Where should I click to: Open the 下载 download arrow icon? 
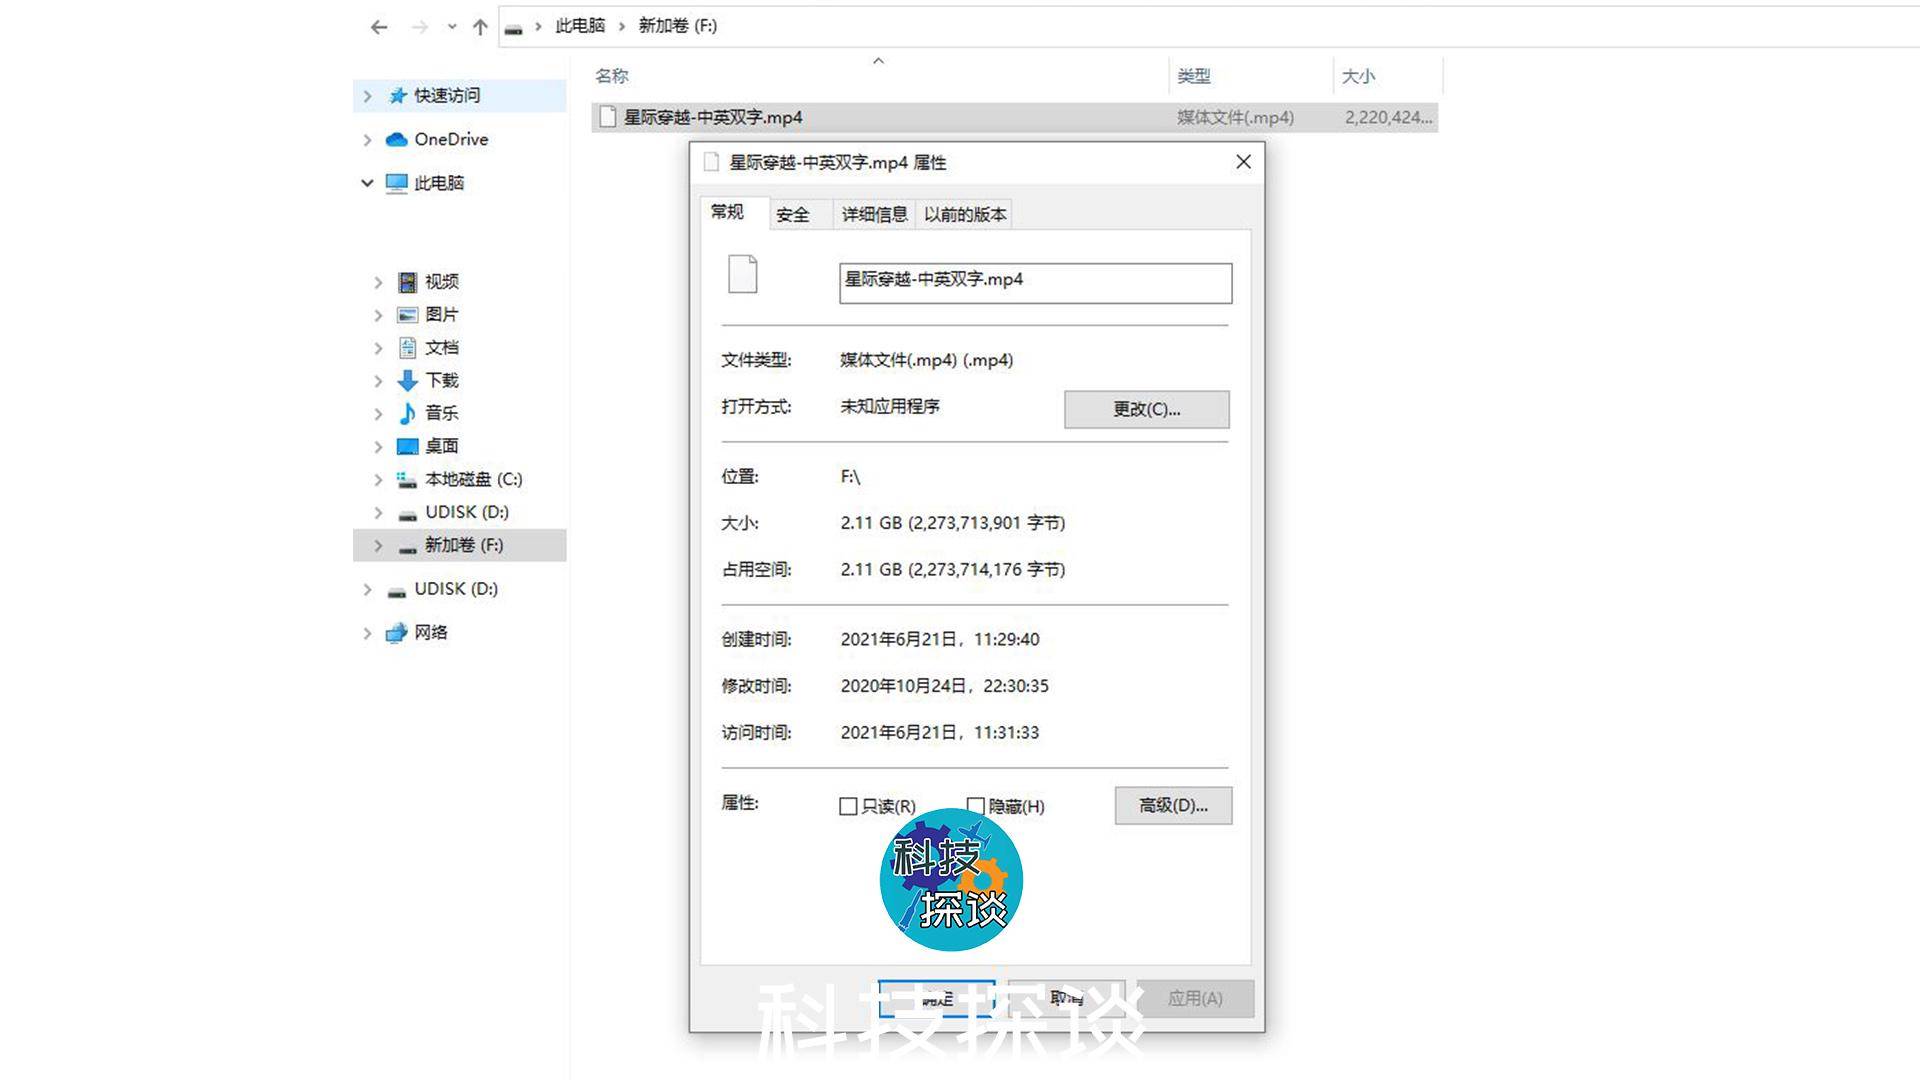coord(407,381)
